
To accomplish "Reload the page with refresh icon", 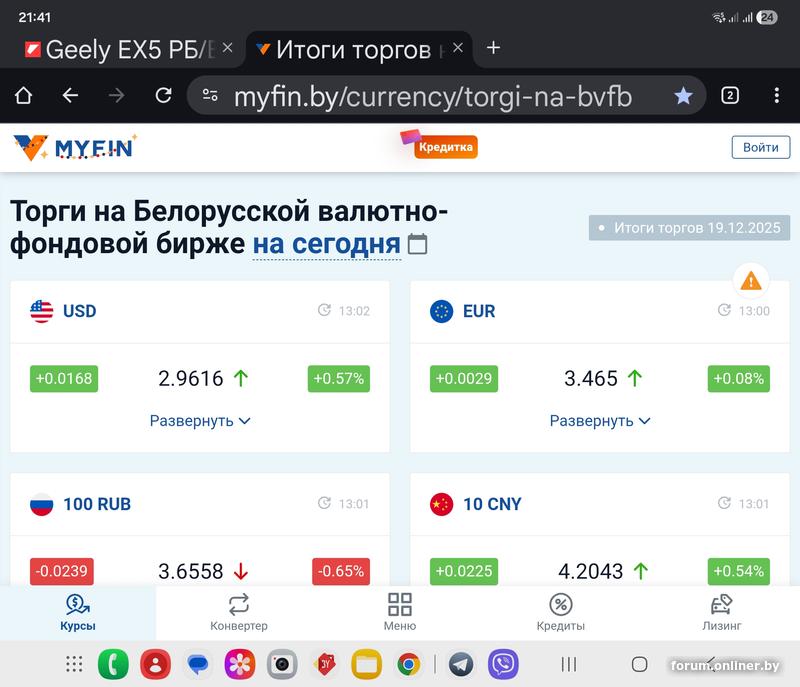I will coord(163,95).
